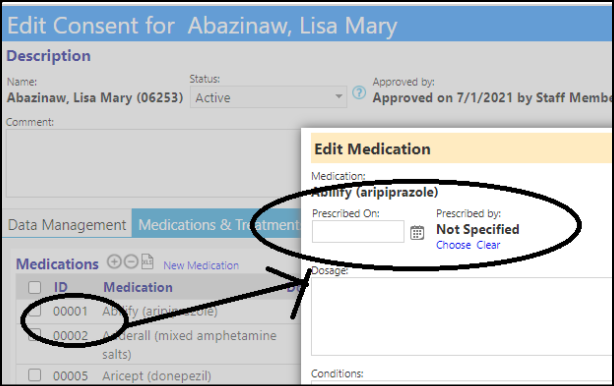Open the Status dropdown showing Active
Screen dimensions: 614x386
[268, 97]
